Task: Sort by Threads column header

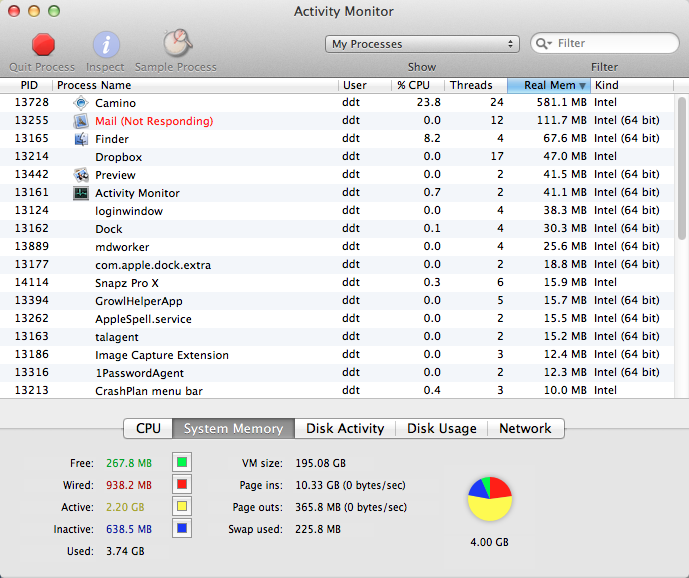Action: [x=475, y=85]
